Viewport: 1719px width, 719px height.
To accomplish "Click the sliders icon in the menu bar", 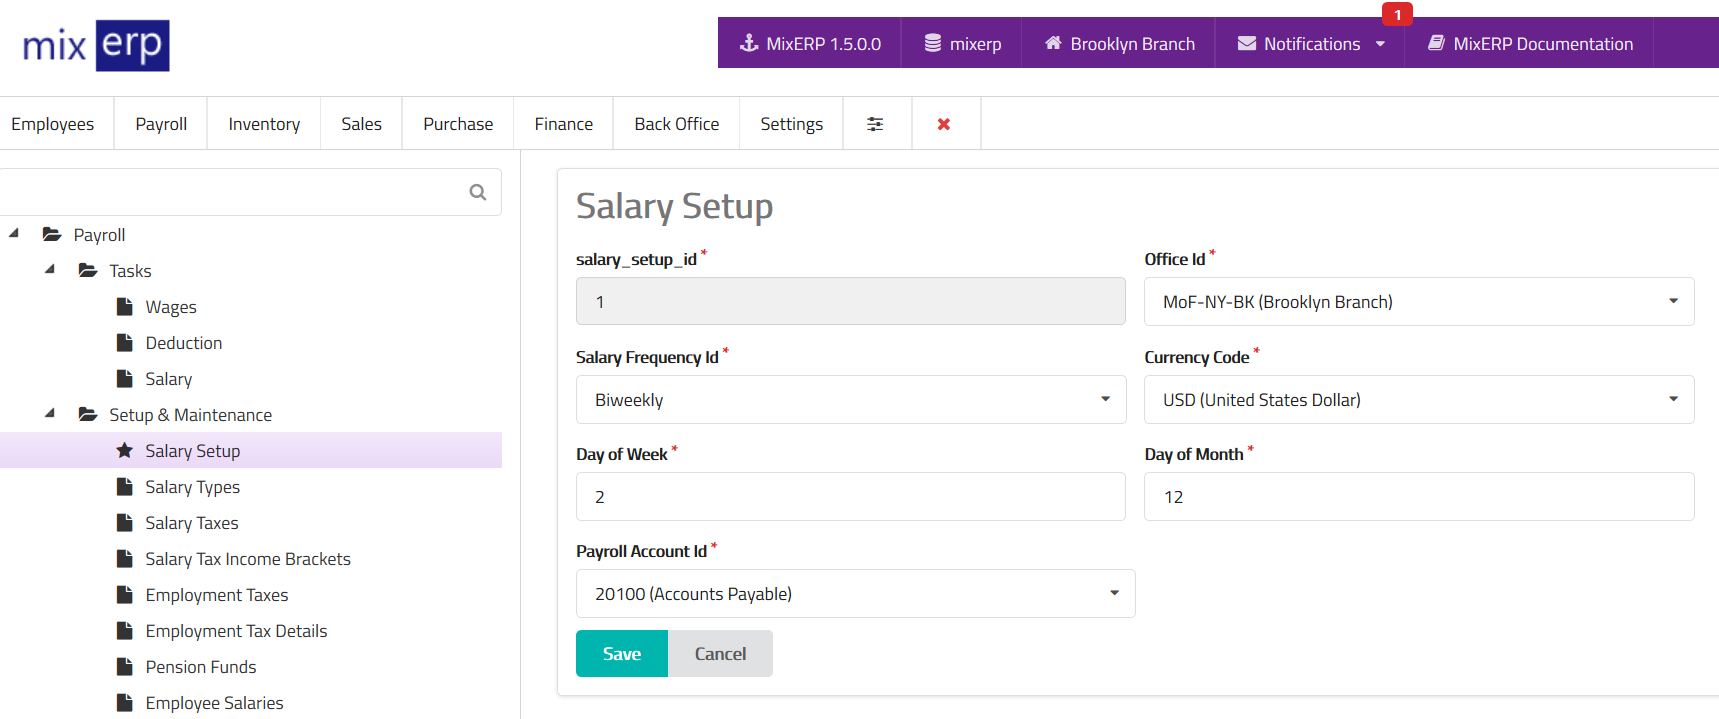I will click(875, 124).
